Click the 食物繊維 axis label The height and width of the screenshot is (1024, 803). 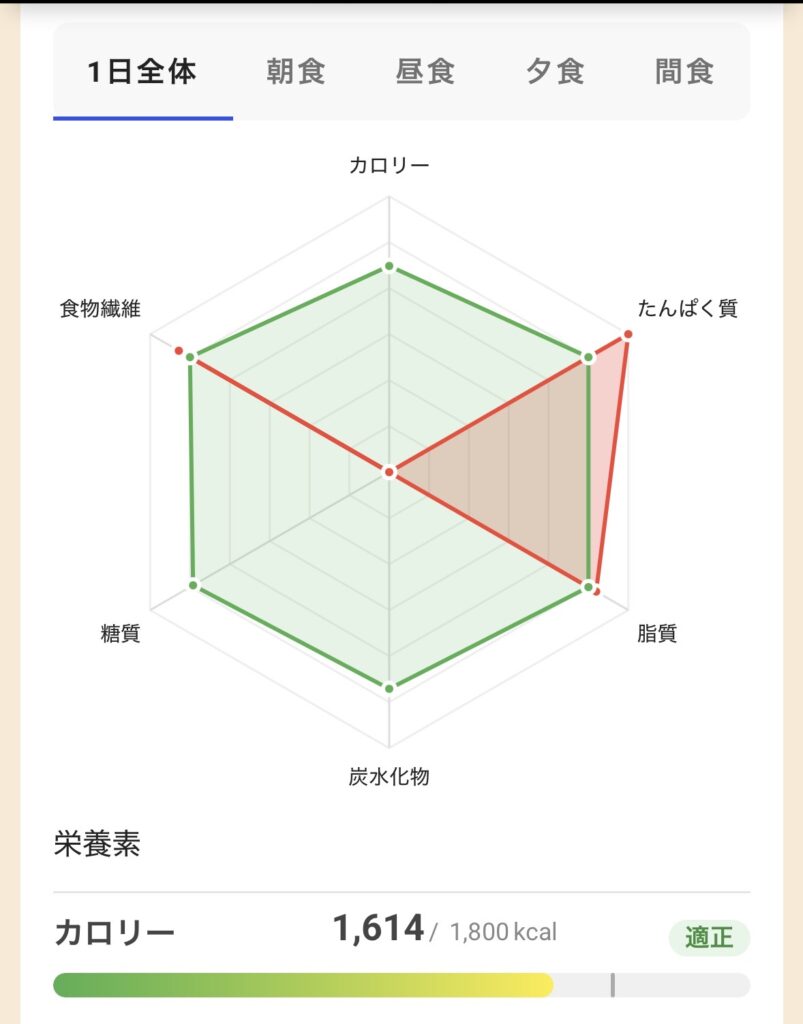tap(100, 309)
